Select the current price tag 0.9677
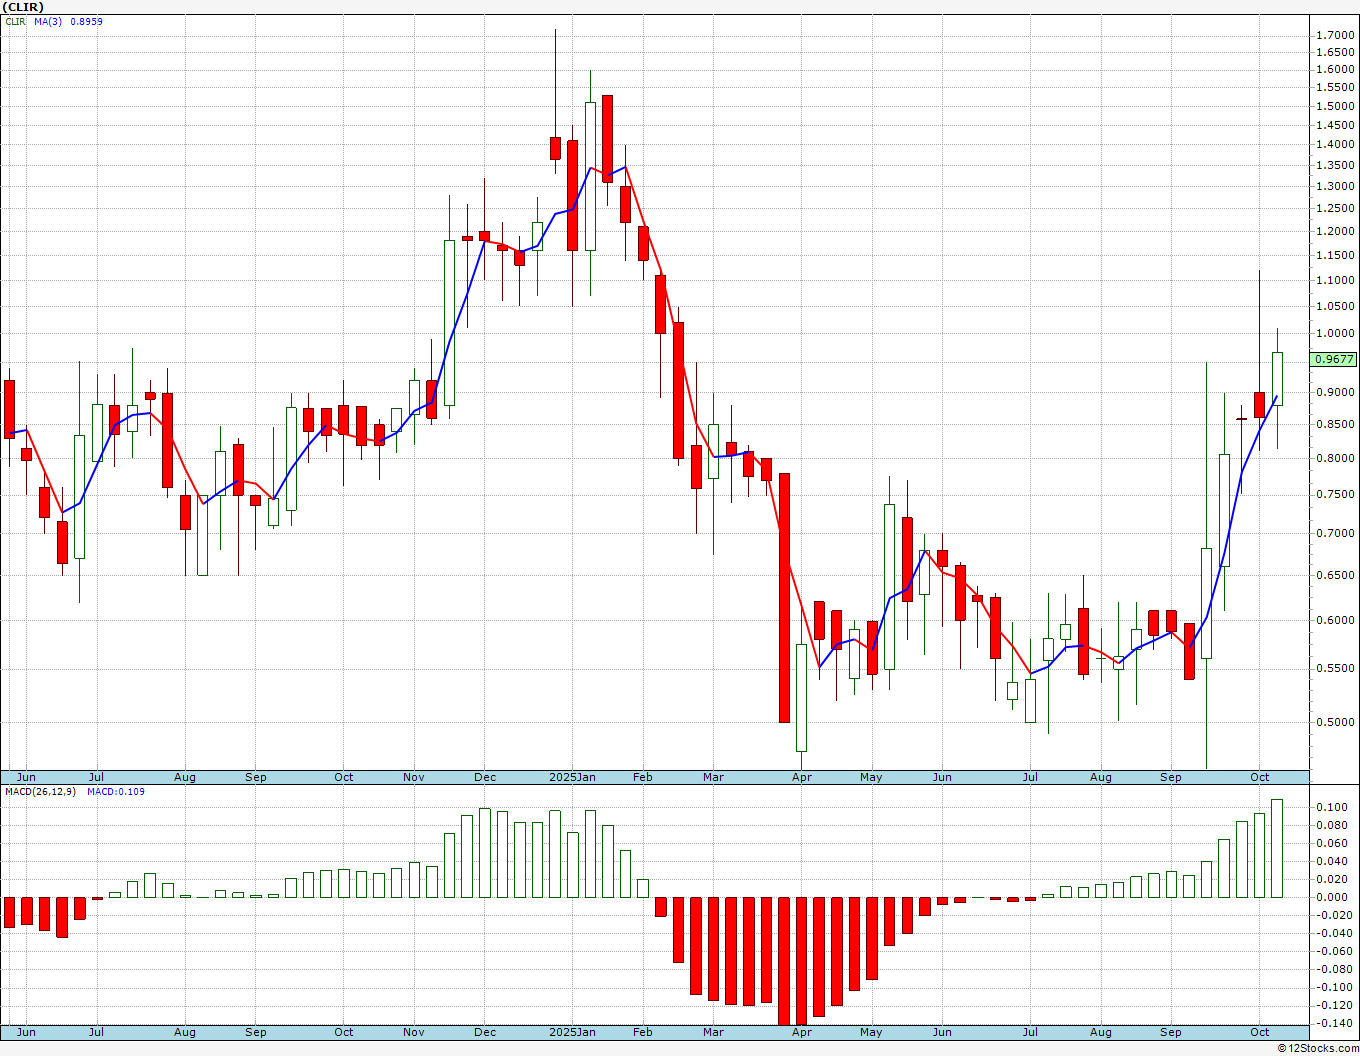 coord(1335,359)
